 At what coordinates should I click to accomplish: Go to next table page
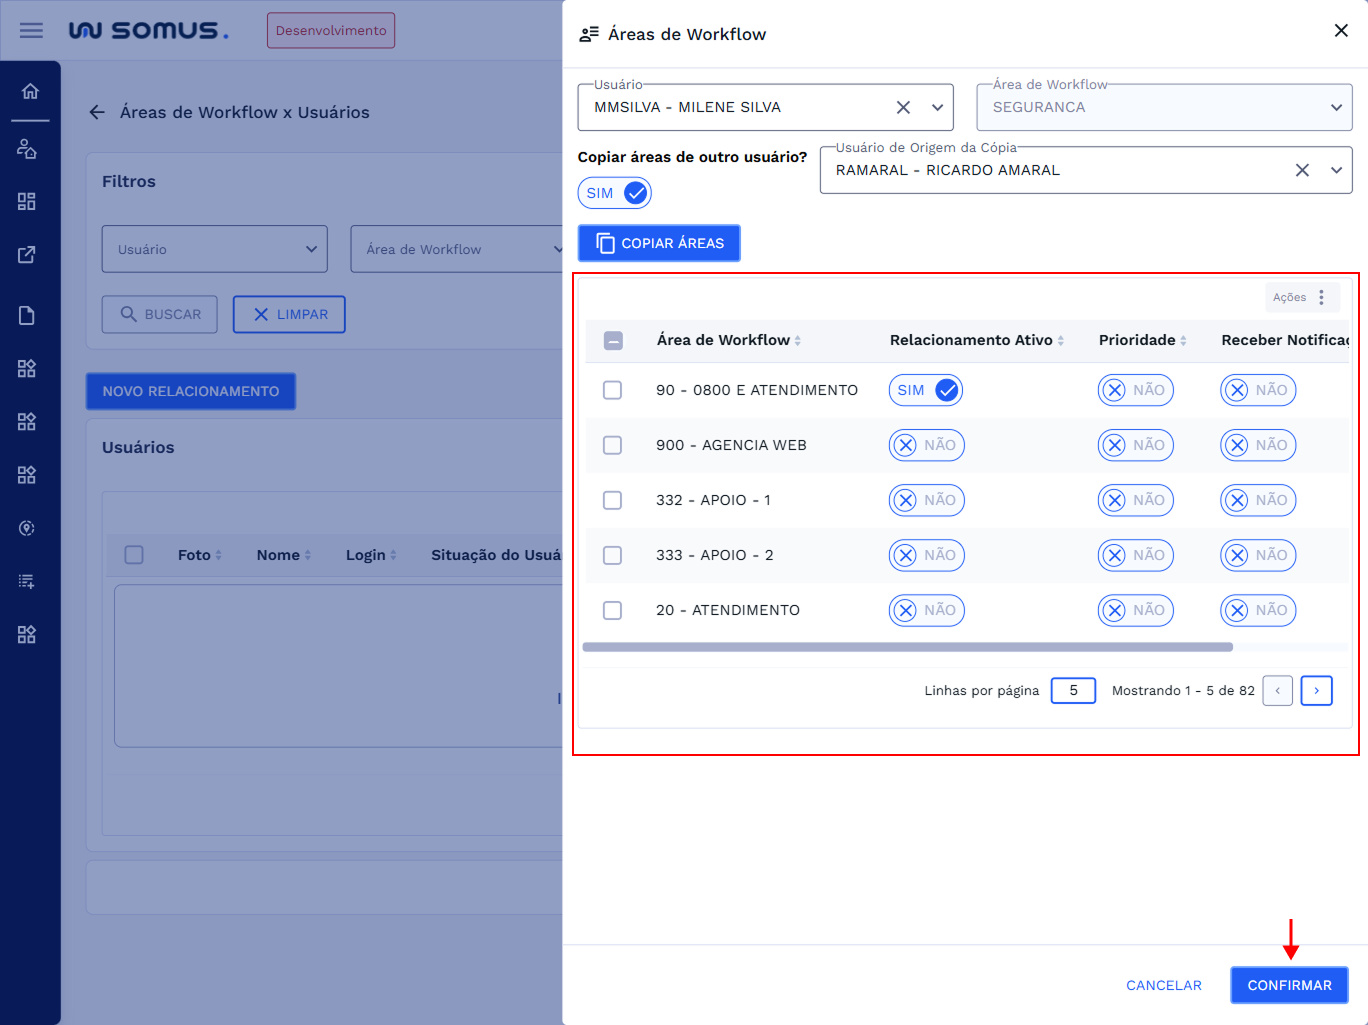point(1316,691)
